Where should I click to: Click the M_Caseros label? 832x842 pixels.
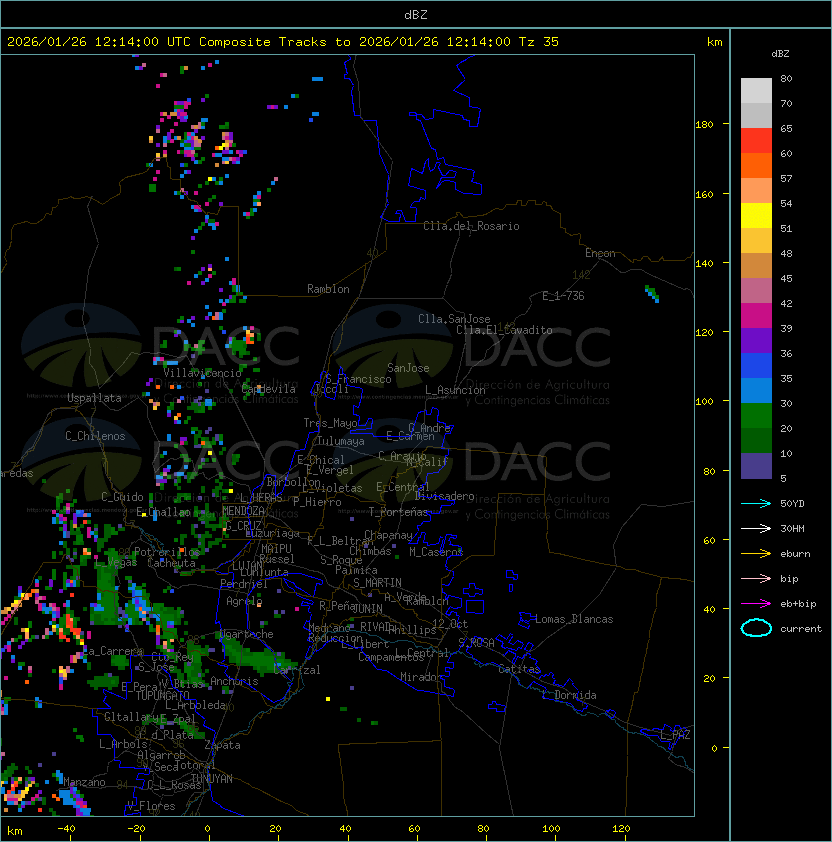(436, 551)
